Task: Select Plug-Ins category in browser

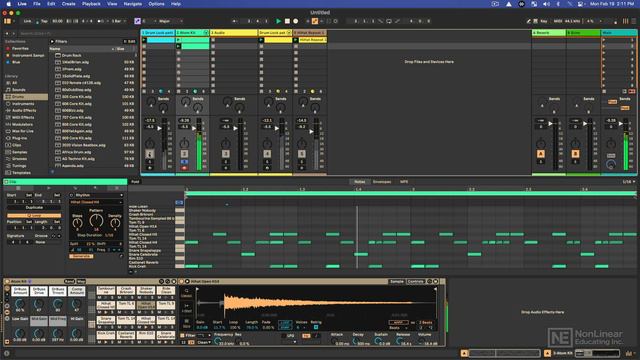Action: click(20, 138)
